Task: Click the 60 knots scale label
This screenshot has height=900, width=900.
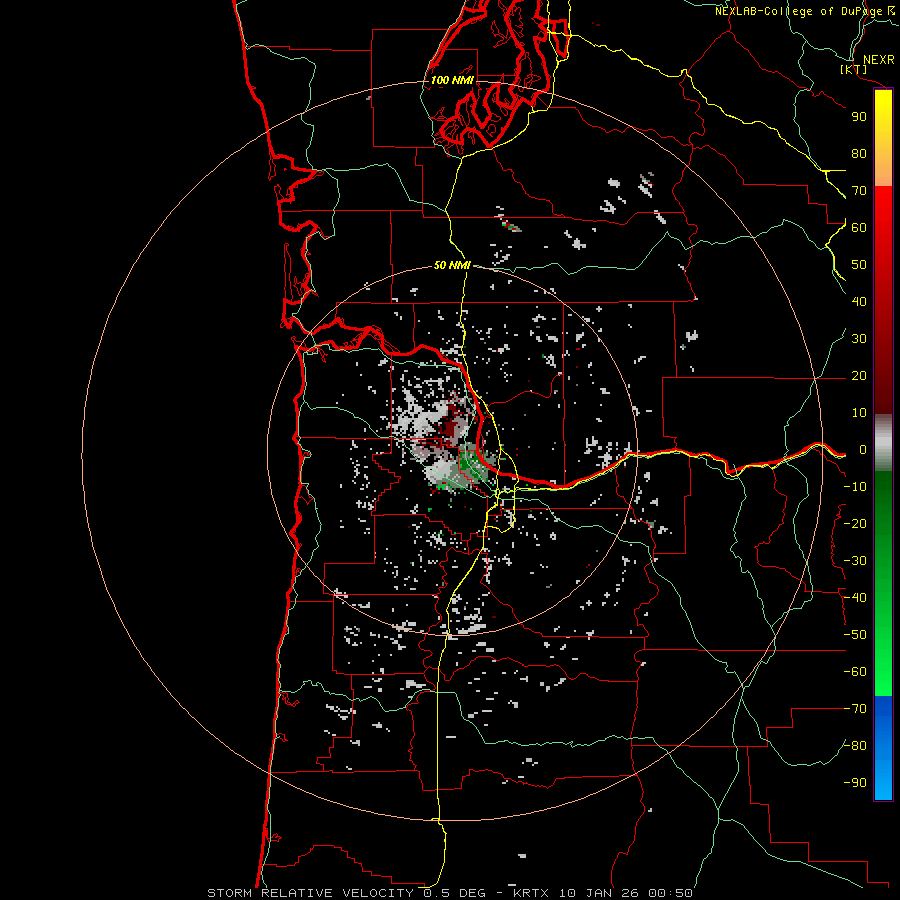Action: click(859, 227)
